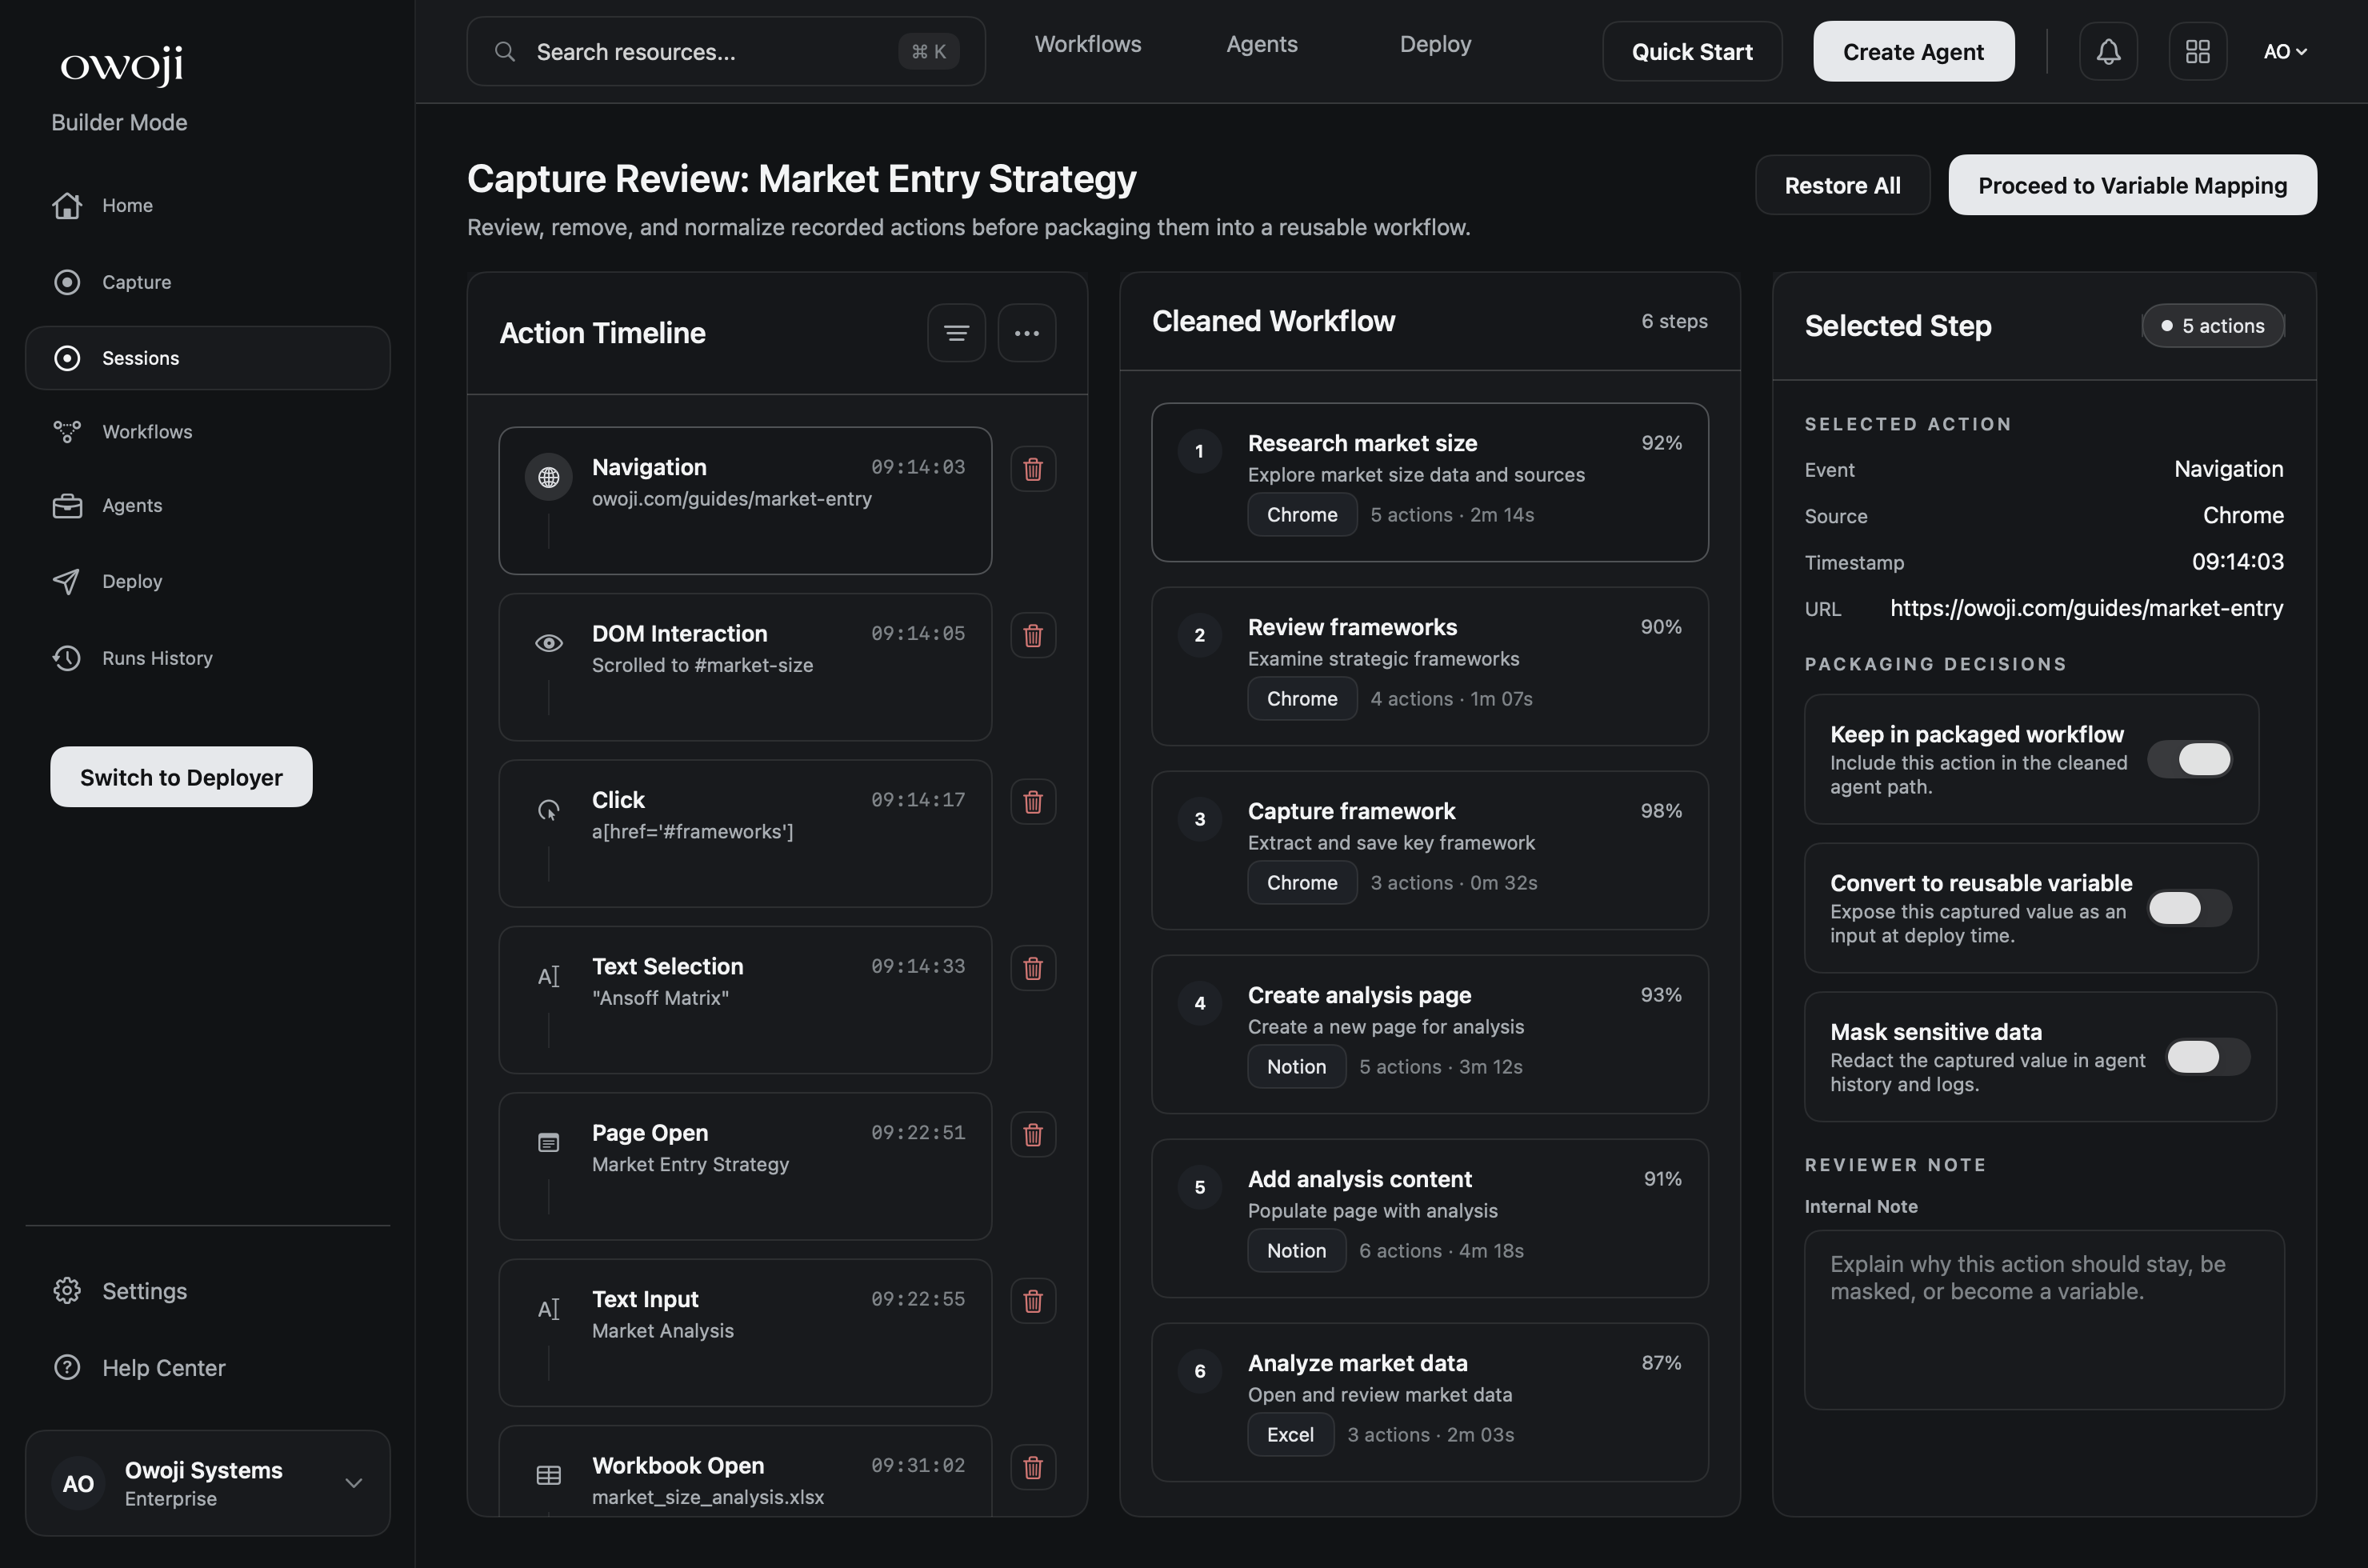The height and width of the screenshot is (1568, 2368).
Task: Enable Convert to reusable variable
Action: click(x=2190, y=908)
